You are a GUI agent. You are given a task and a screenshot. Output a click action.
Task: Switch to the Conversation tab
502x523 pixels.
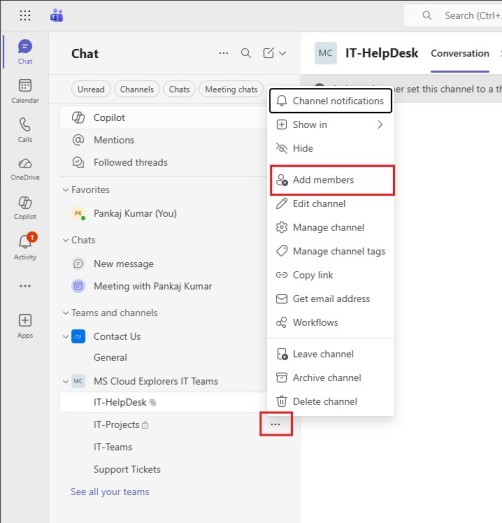460,53
